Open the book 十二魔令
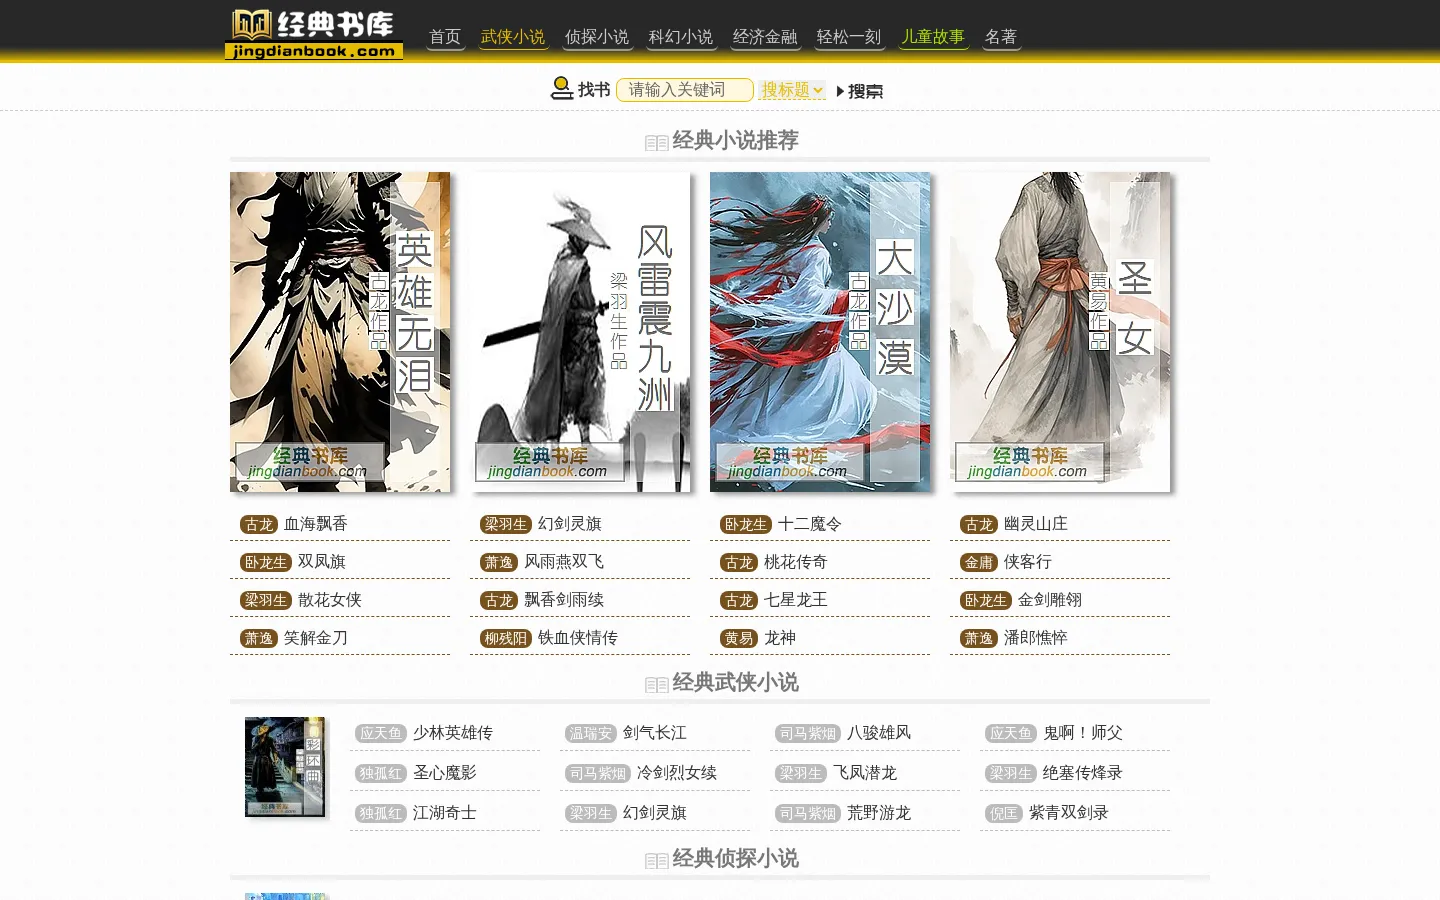Viewport: 1440px width, 900px height. [810, 524]
